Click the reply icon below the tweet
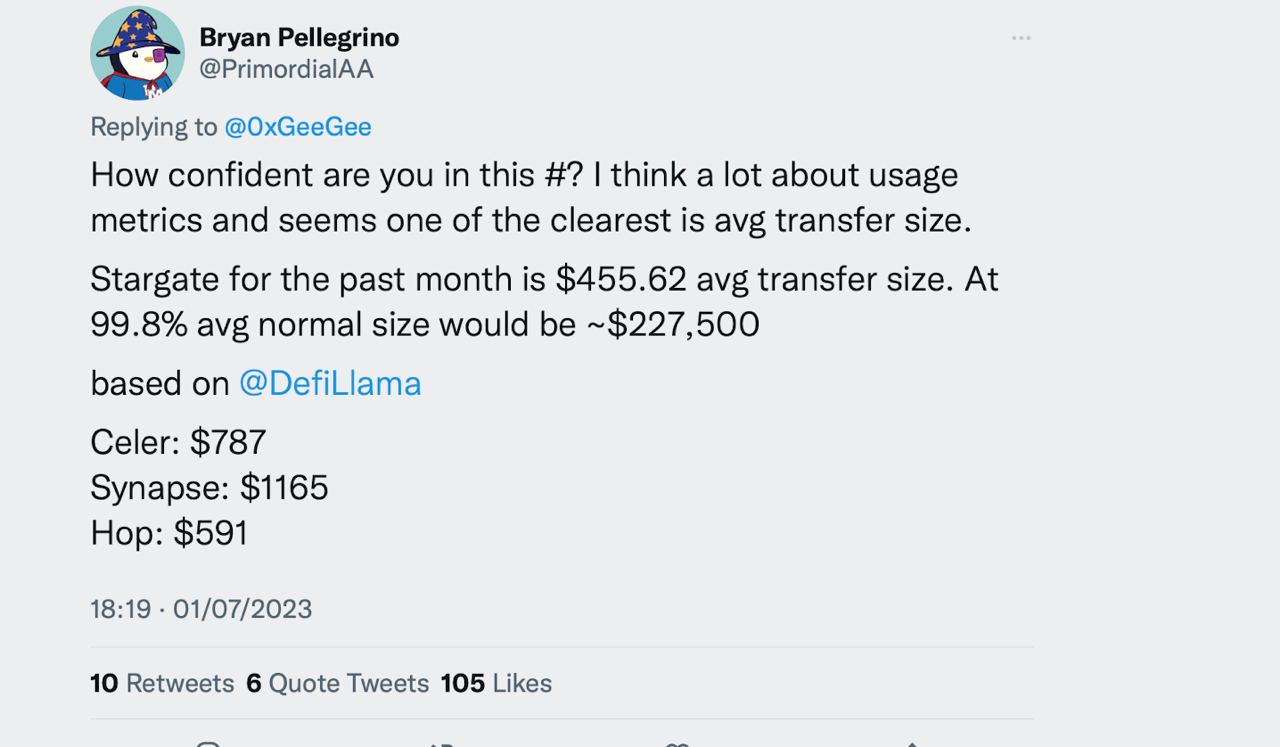The width and height of the screenshot is (1280, 747). coord(208,743)
